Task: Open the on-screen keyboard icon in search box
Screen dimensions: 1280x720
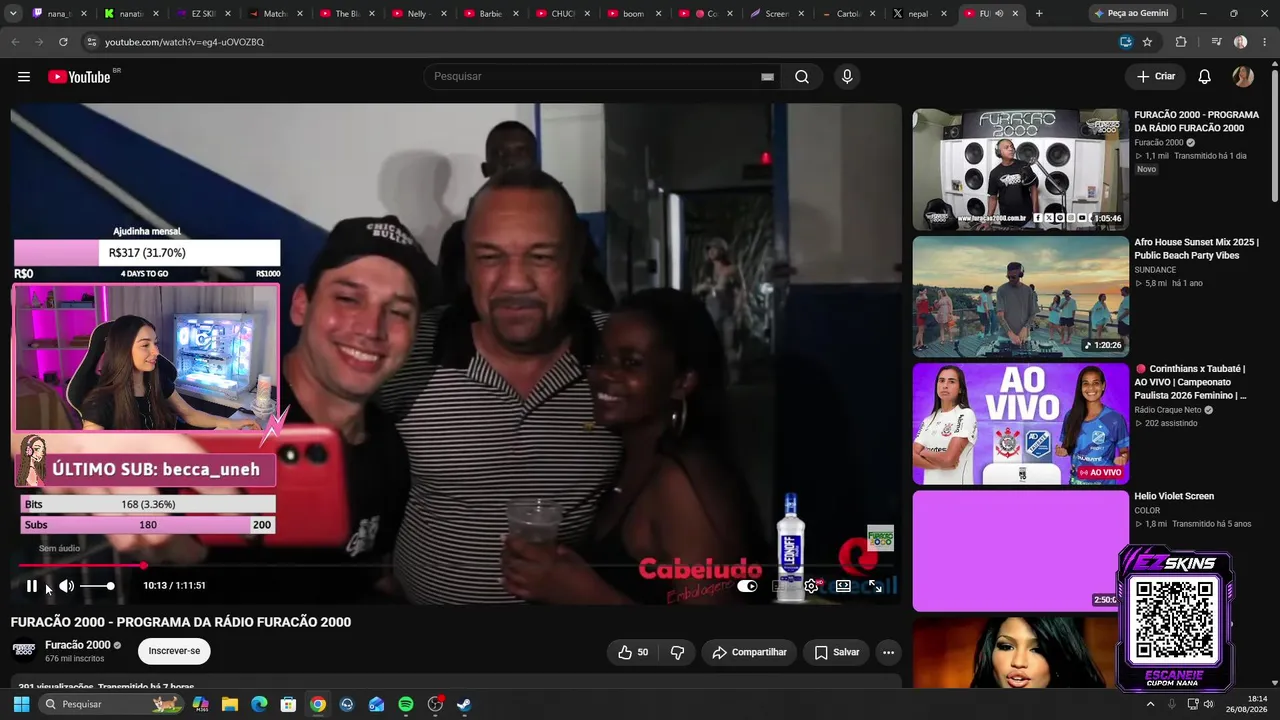Action: pos(767,77)
